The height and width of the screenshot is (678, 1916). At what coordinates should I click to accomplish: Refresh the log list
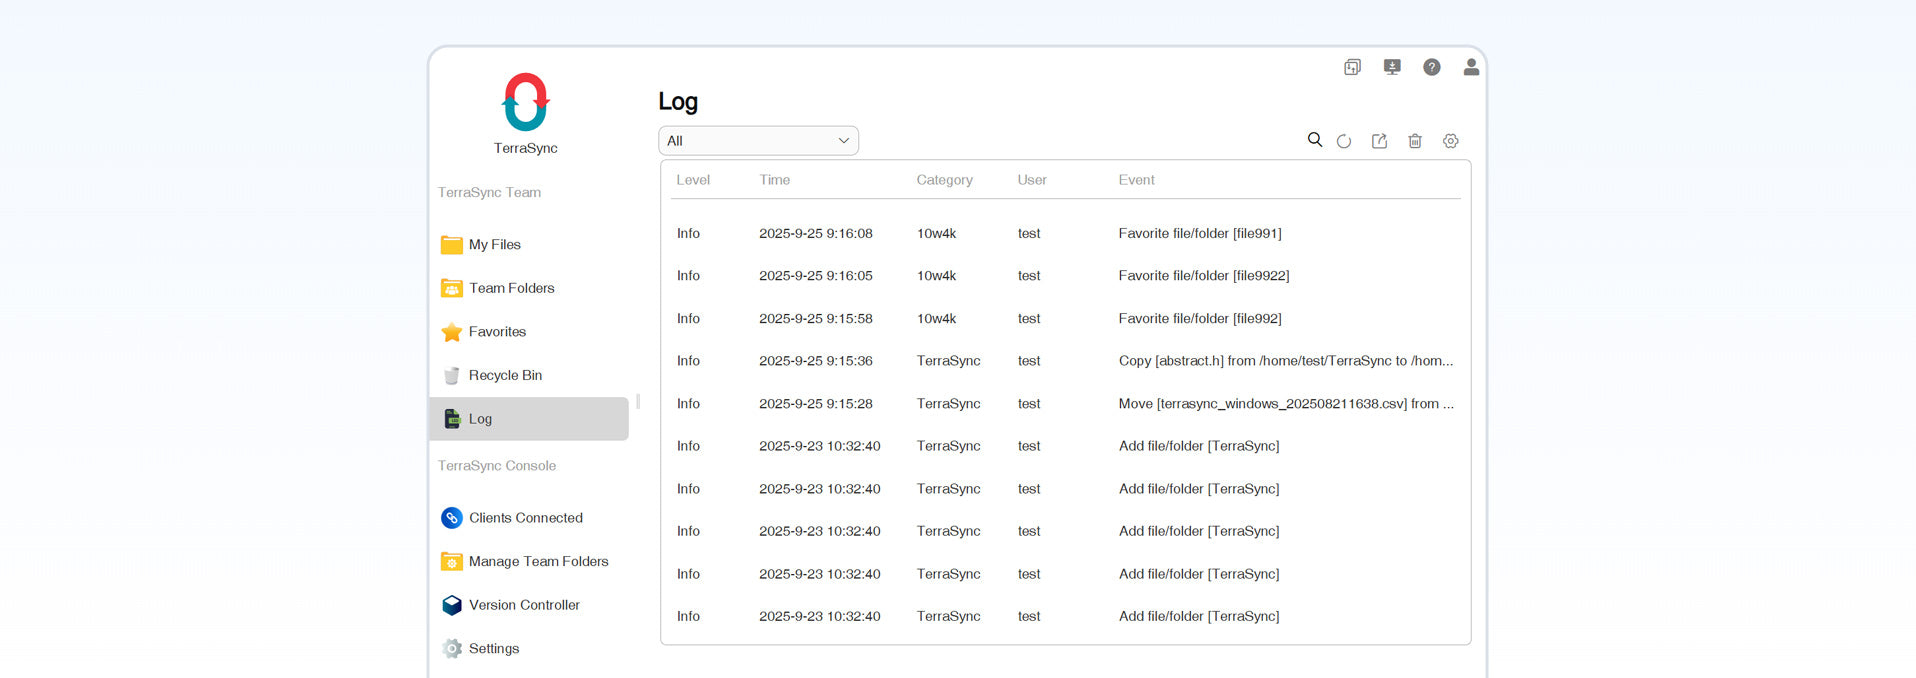point(1344,141)
